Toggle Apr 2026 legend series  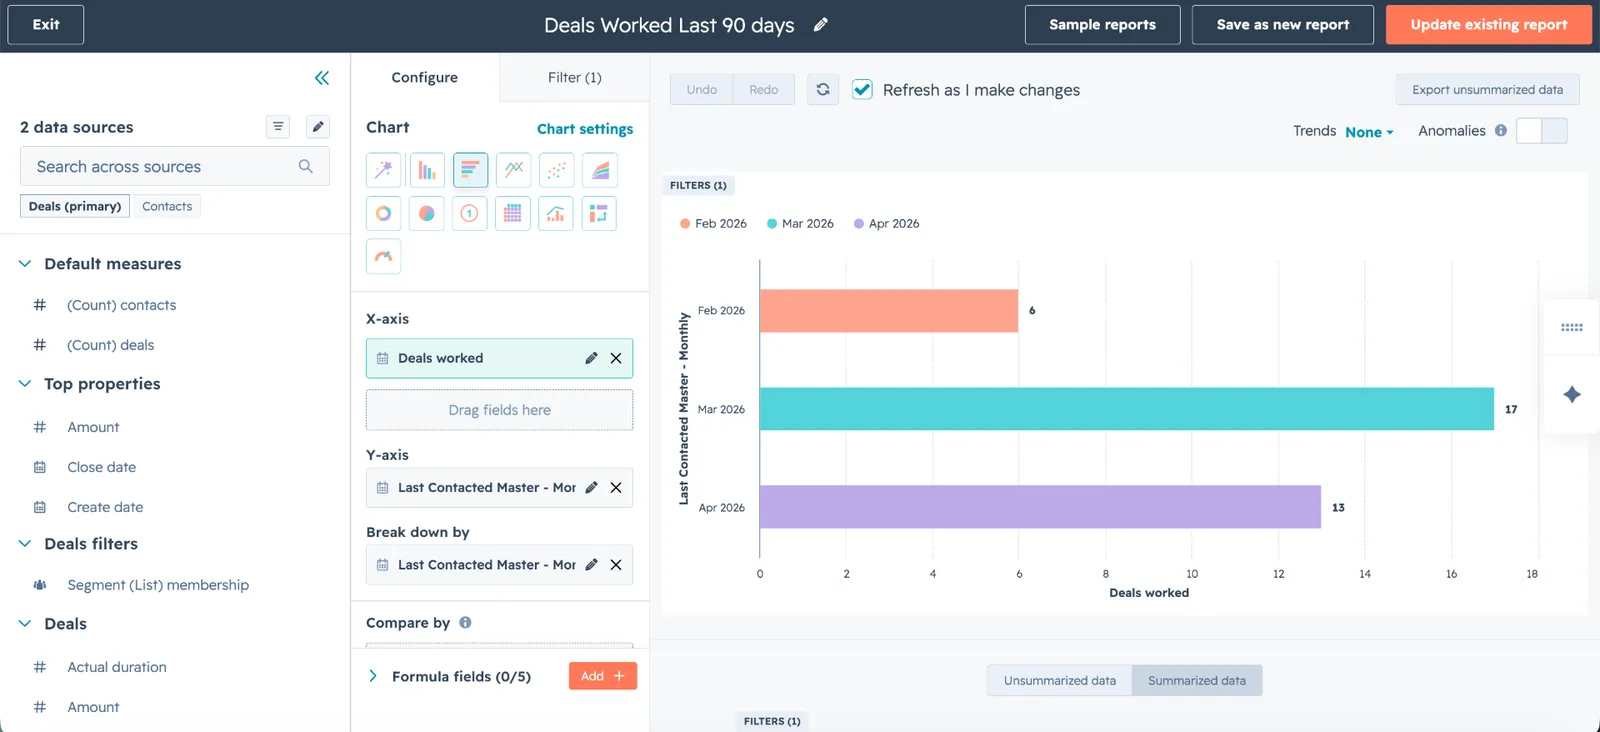point(886,224)
